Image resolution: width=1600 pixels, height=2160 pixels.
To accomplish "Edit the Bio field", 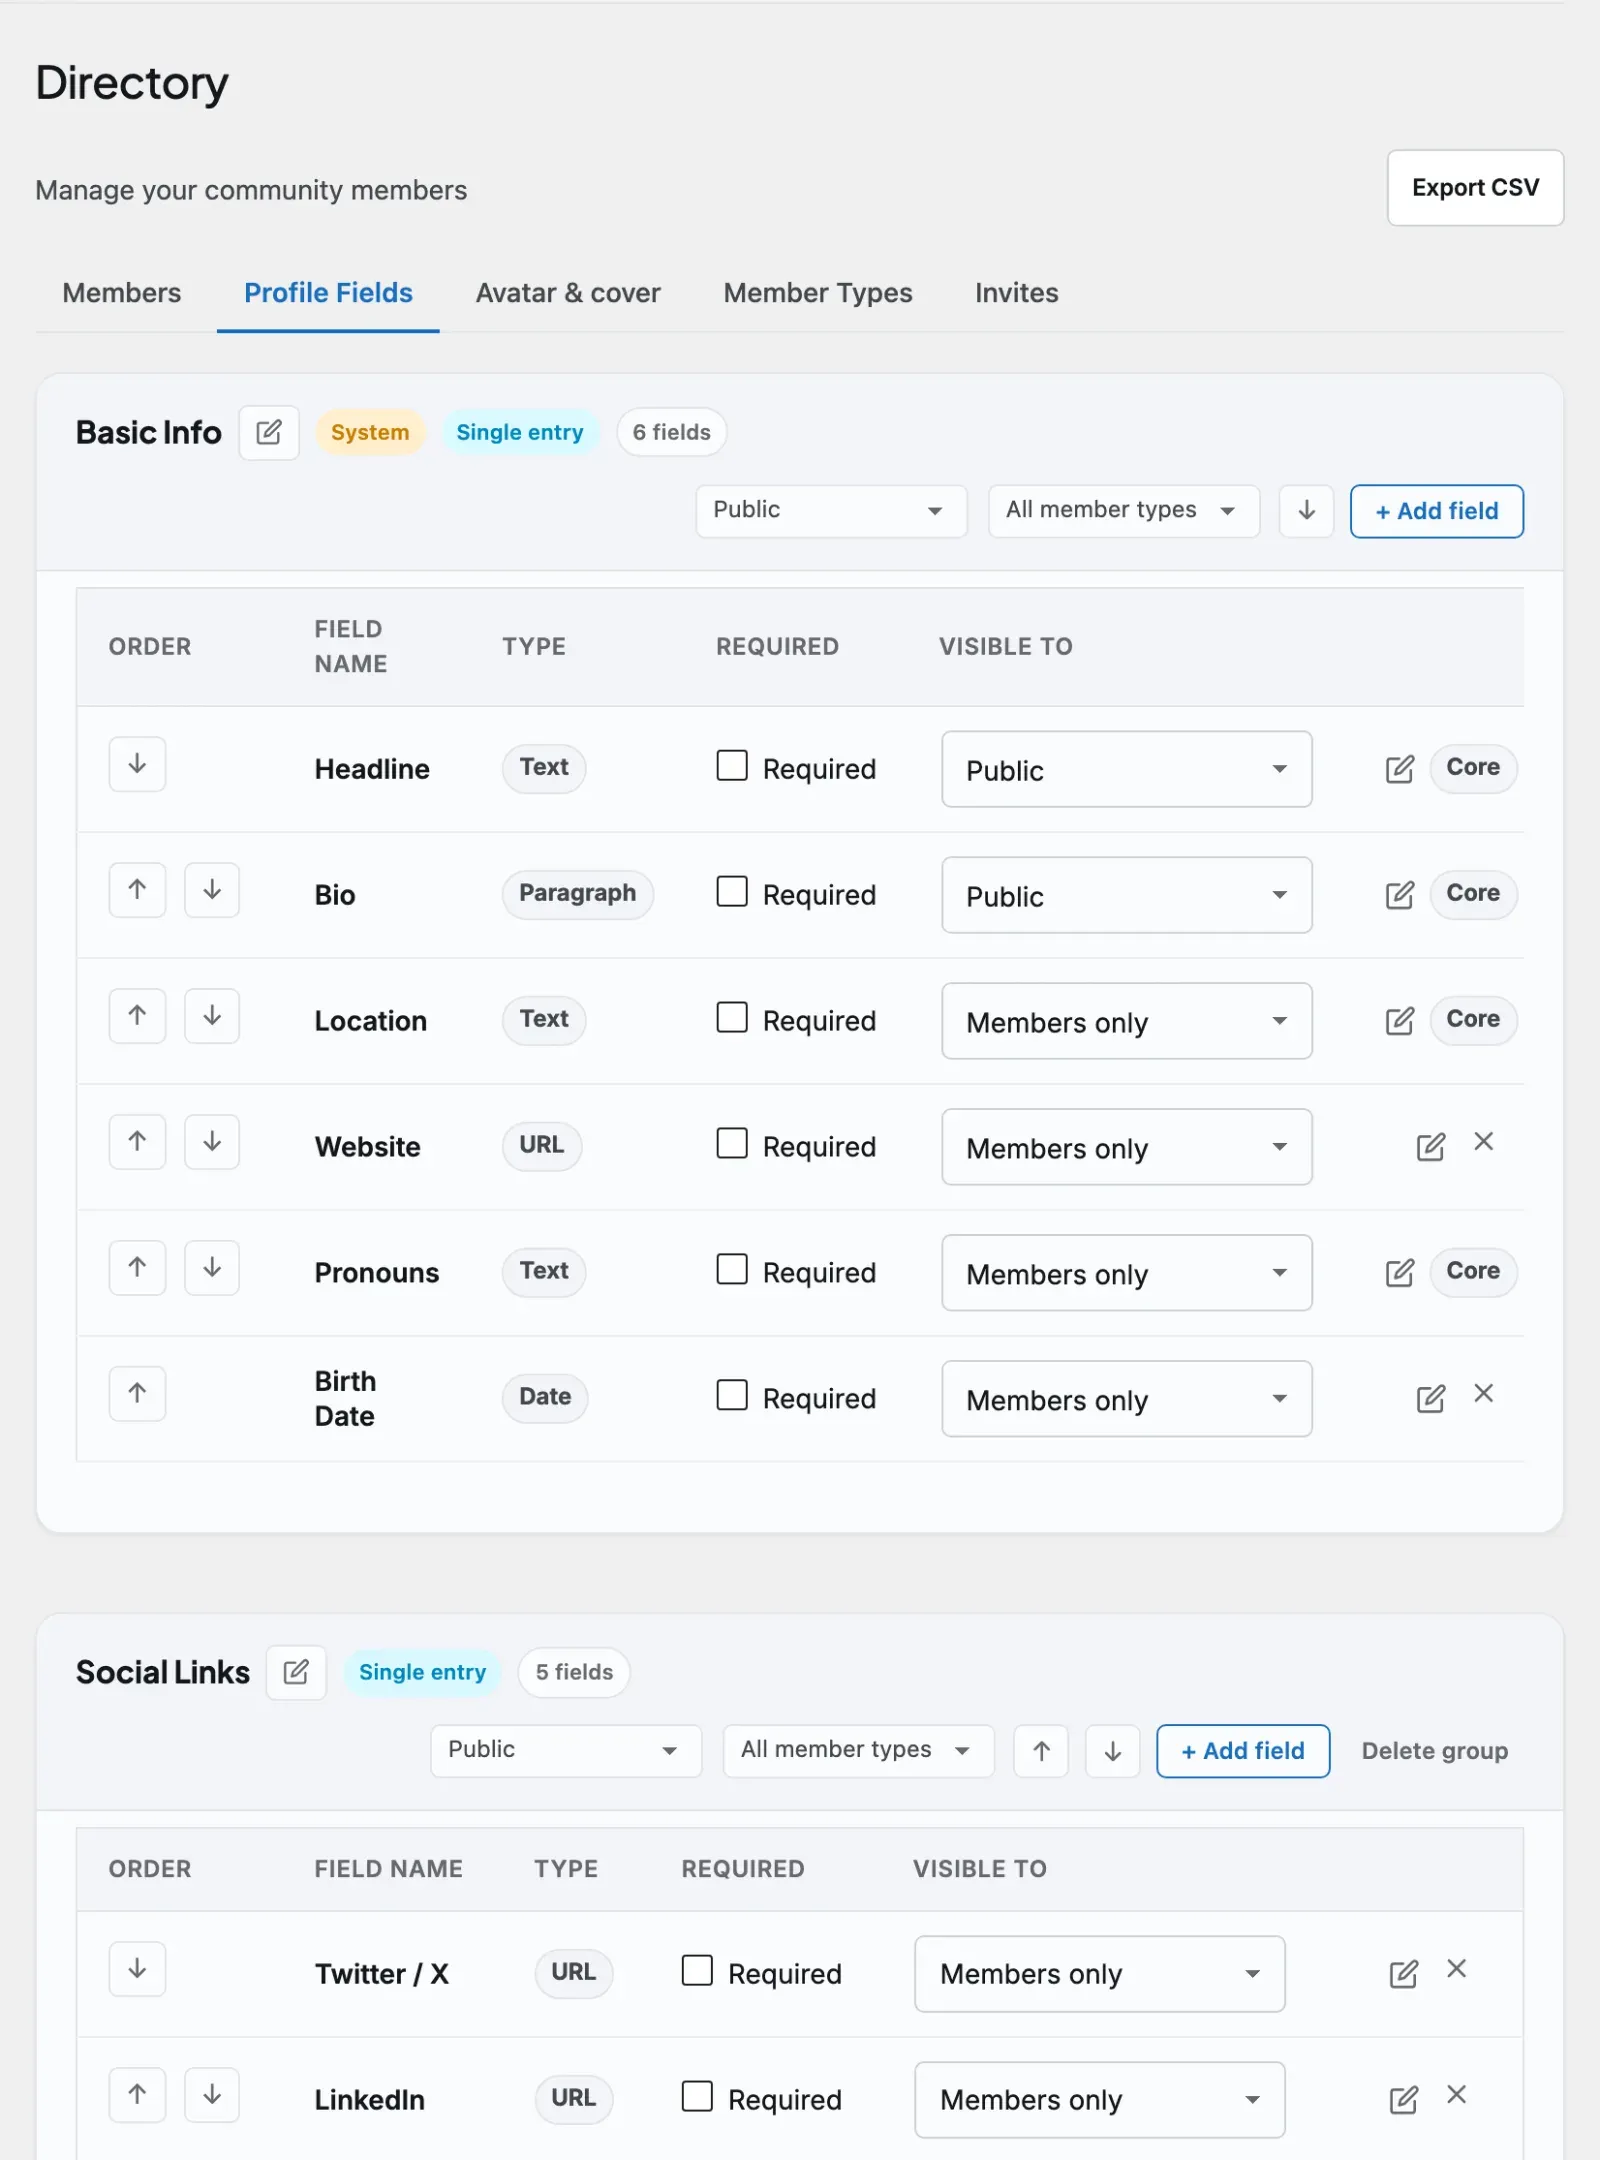I will pos(1399,895).
